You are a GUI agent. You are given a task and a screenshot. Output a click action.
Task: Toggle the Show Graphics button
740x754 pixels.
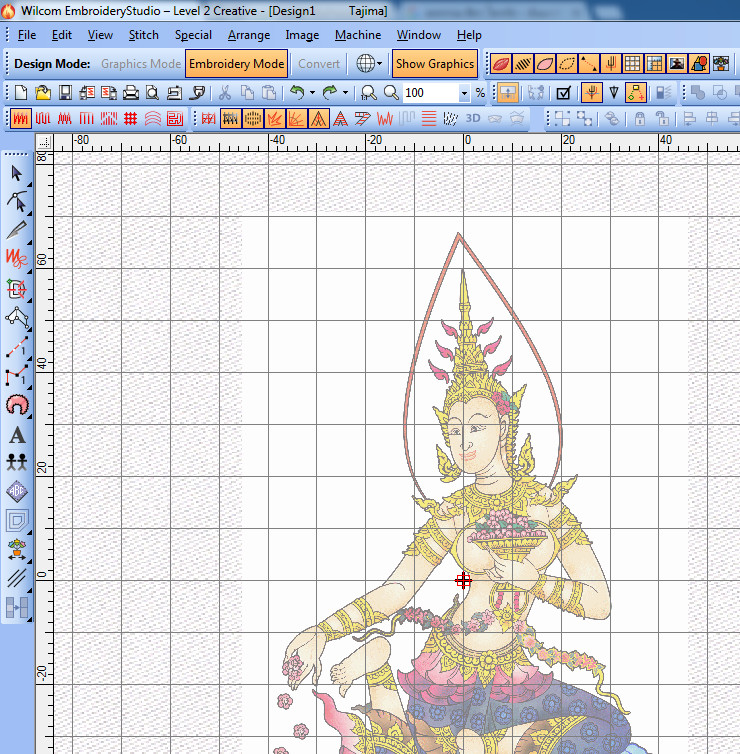[435, 63]
